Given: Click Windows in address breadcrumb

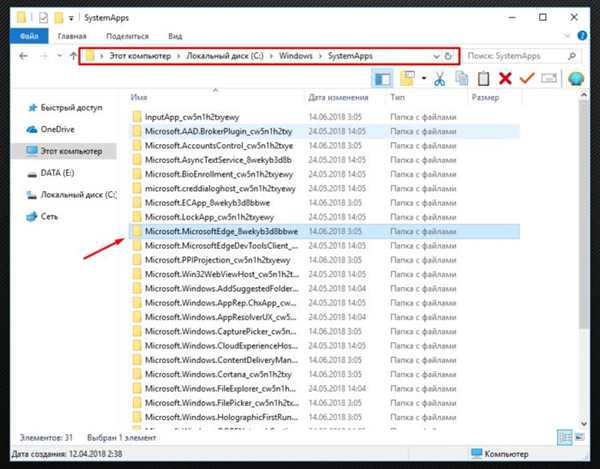Looking at the screenshot, I should point(295,56).
